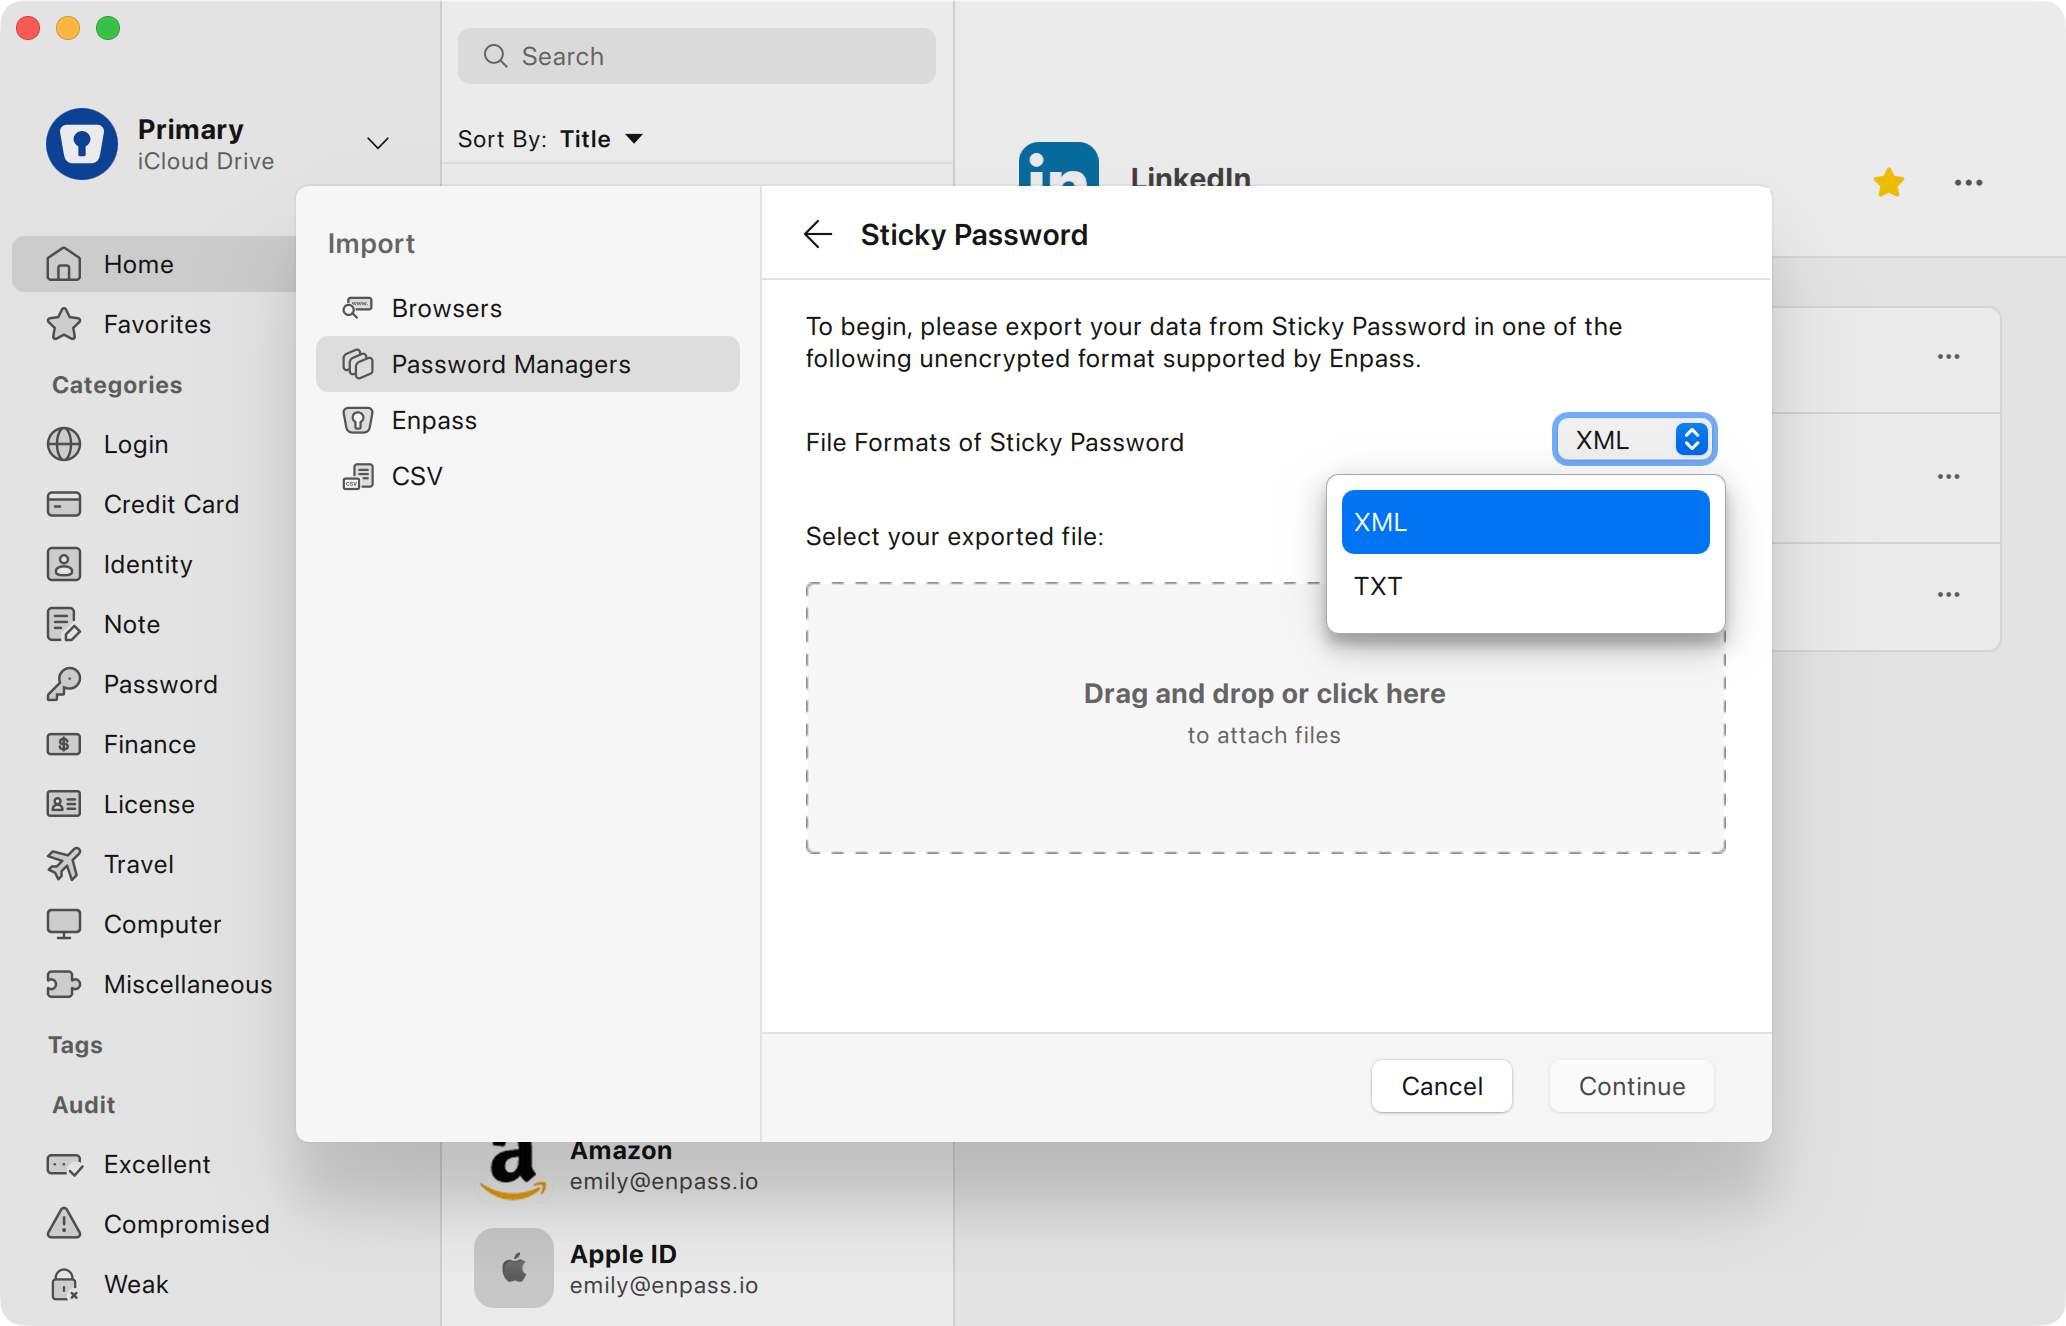Viewport: 2066px width, 1326px height.
Task: Click the Categories section header
Action: click(117, 385)
